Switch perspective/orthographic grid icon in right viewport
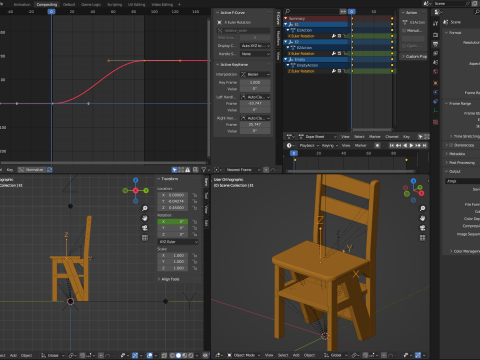The image size is (480, 360). click(422, 238)
